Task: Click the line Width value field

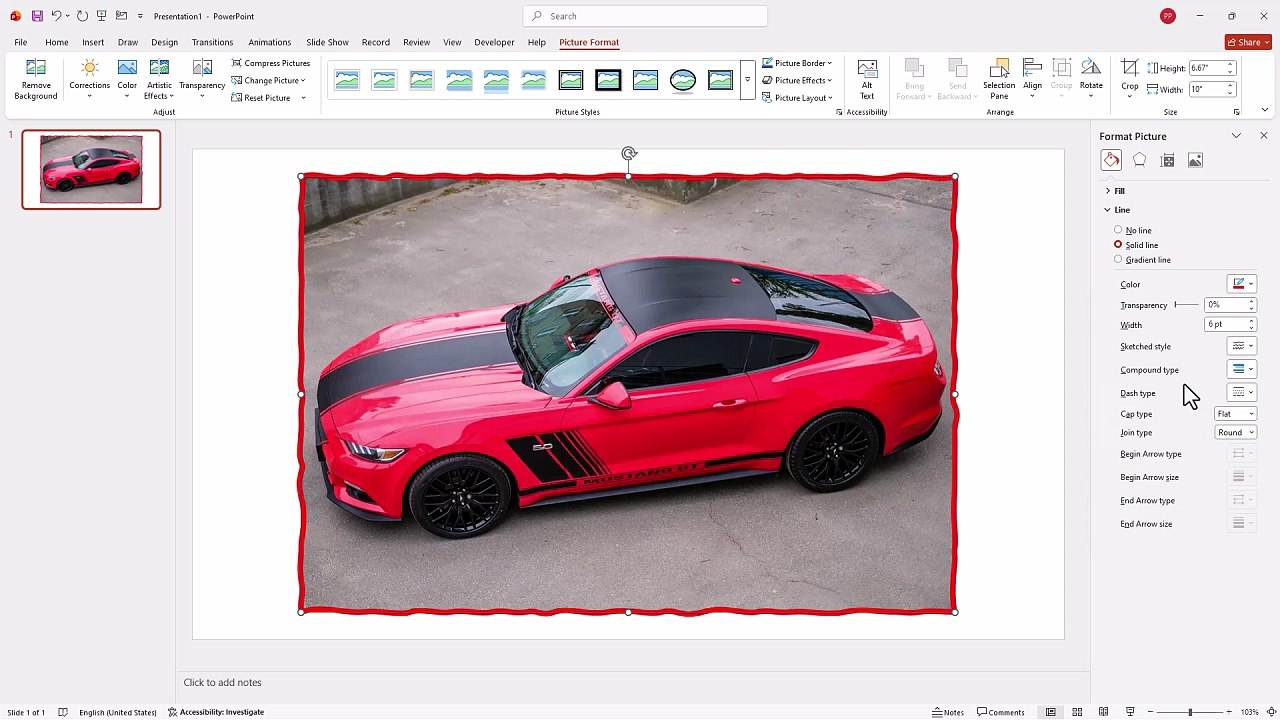Action: click(x=1224, y=325)
